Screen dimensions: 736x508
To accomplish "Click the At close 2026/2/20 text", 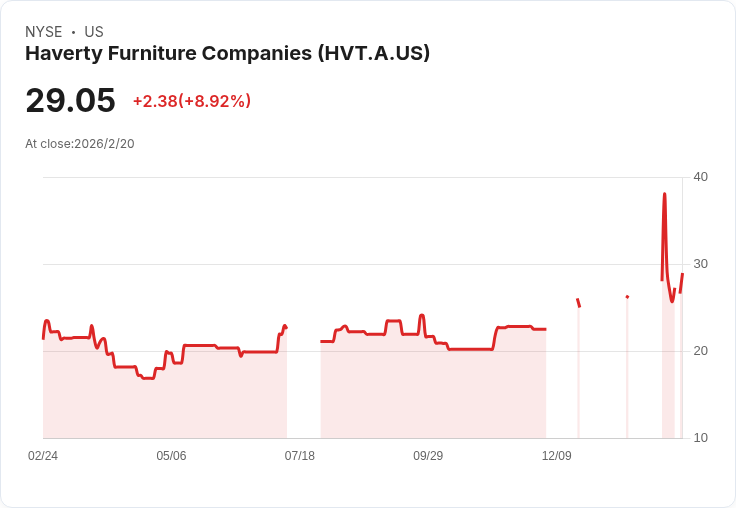I will click(x=80, y=144).
